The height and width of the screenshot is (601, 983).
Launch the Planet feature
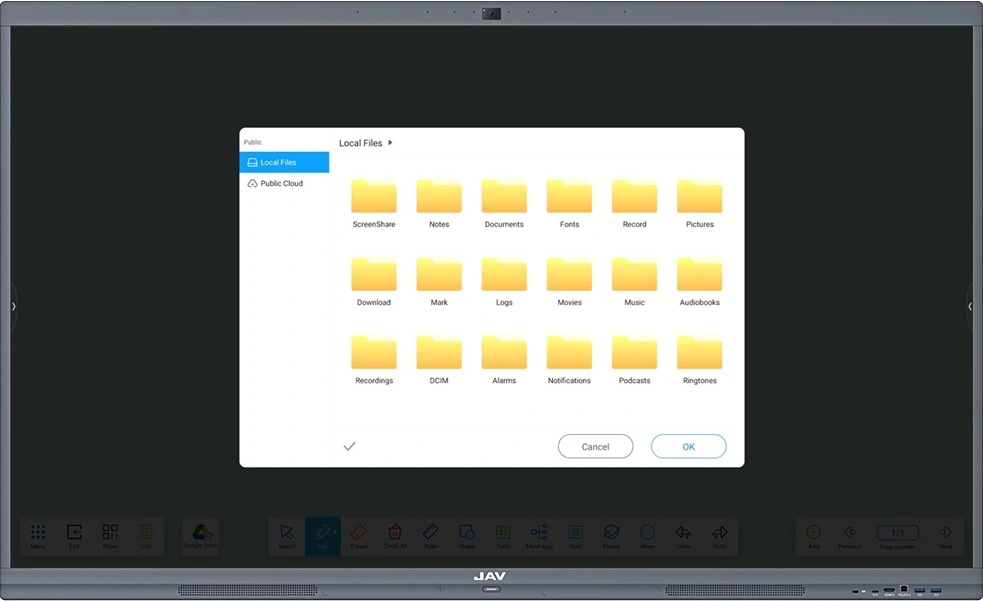pyautogui.click(x=611, y=535)
